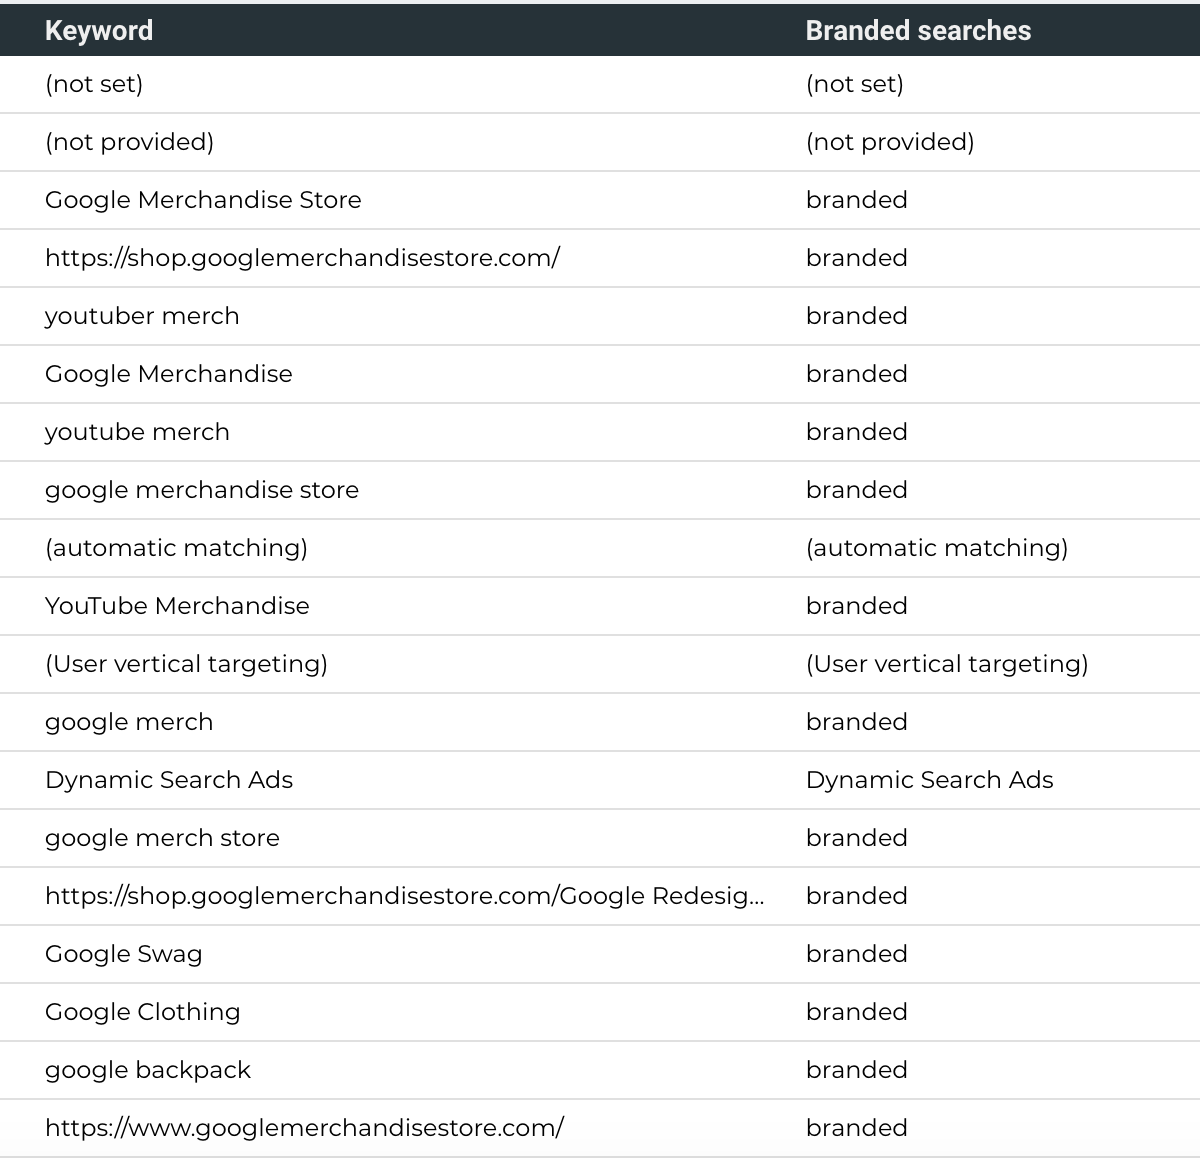Screen dimensions: 1200x1158
Task: Click keyword reading exactly 'google merch'
Action: (129, 722)
